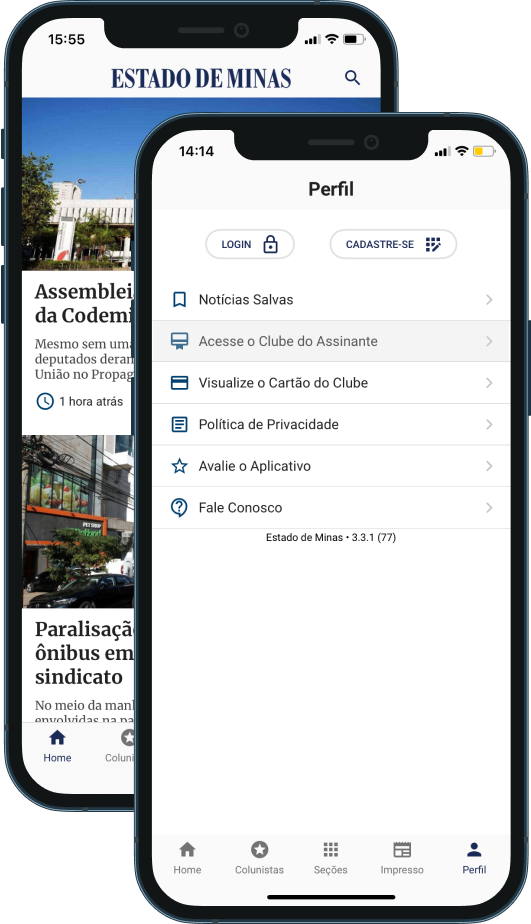The width and height of the screenshot is (531, 924).
Task: Tap the Estado de Minas logo header
Action: (201, 78)
